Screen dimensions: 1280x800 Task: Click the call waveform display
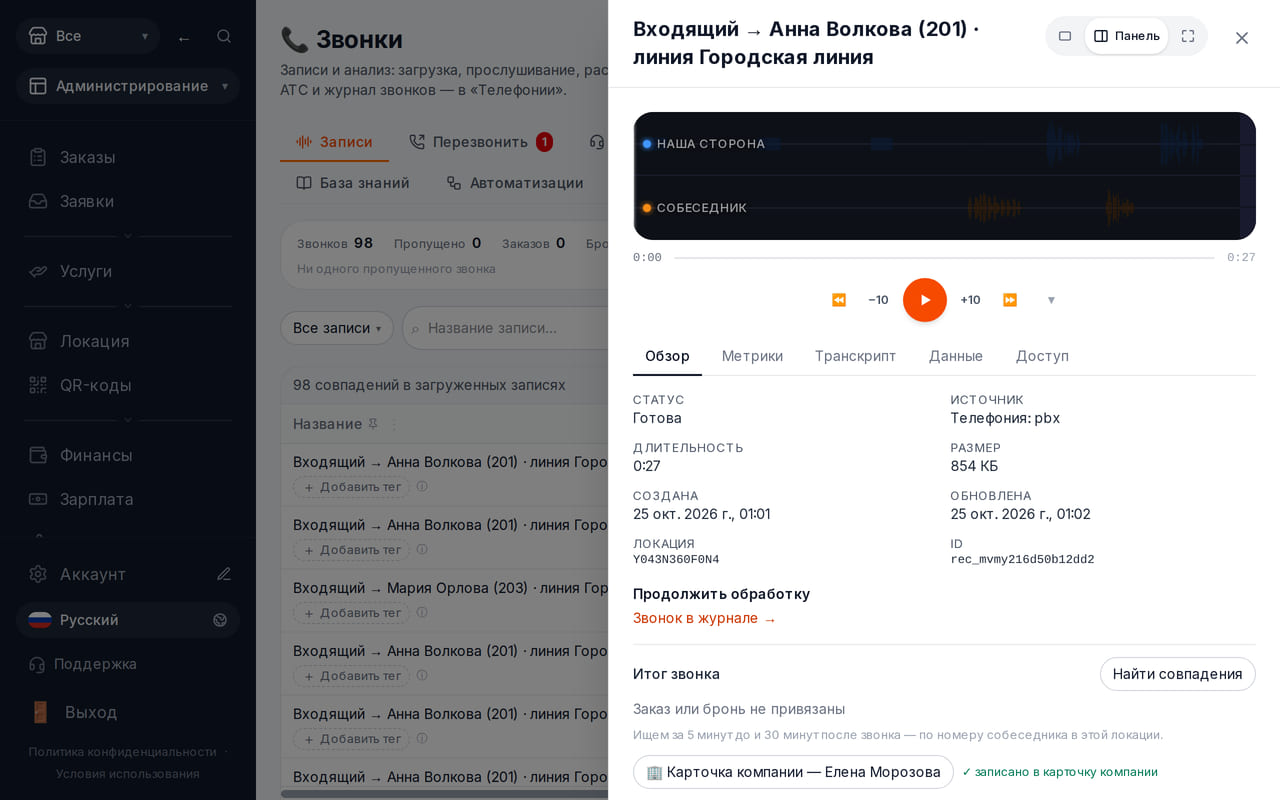[x=944, y=176]
